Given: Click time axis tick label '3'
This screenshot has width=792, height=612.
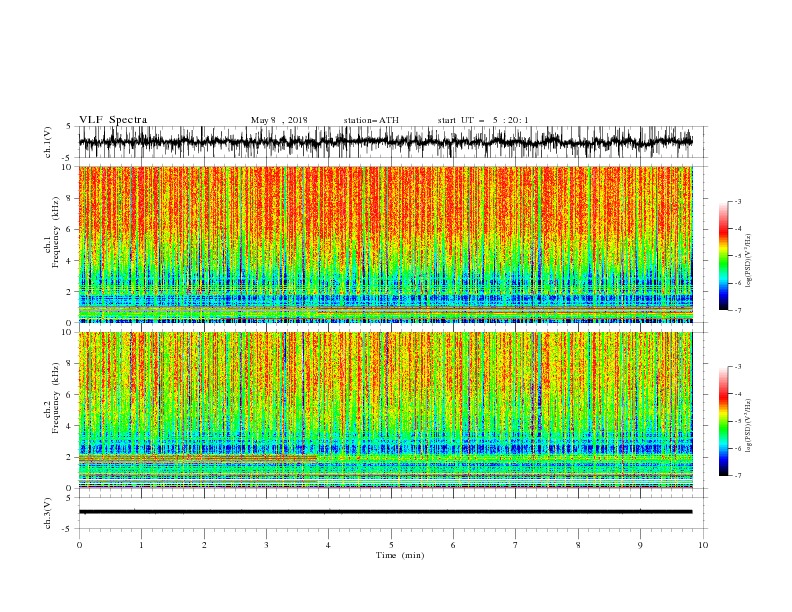Looking at the screenshot, I should pyautogui.click(x=266, y=545).
